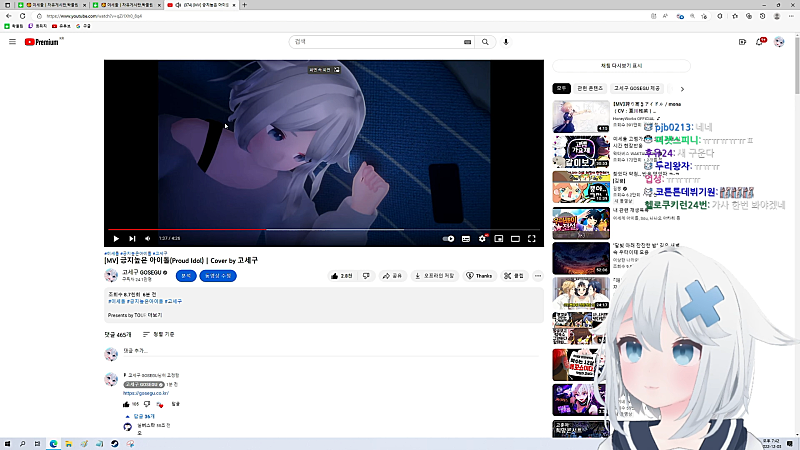
Task: Open the 가요제 같이보기 recommended thumbnail
Action: click(x=581, y=152)
